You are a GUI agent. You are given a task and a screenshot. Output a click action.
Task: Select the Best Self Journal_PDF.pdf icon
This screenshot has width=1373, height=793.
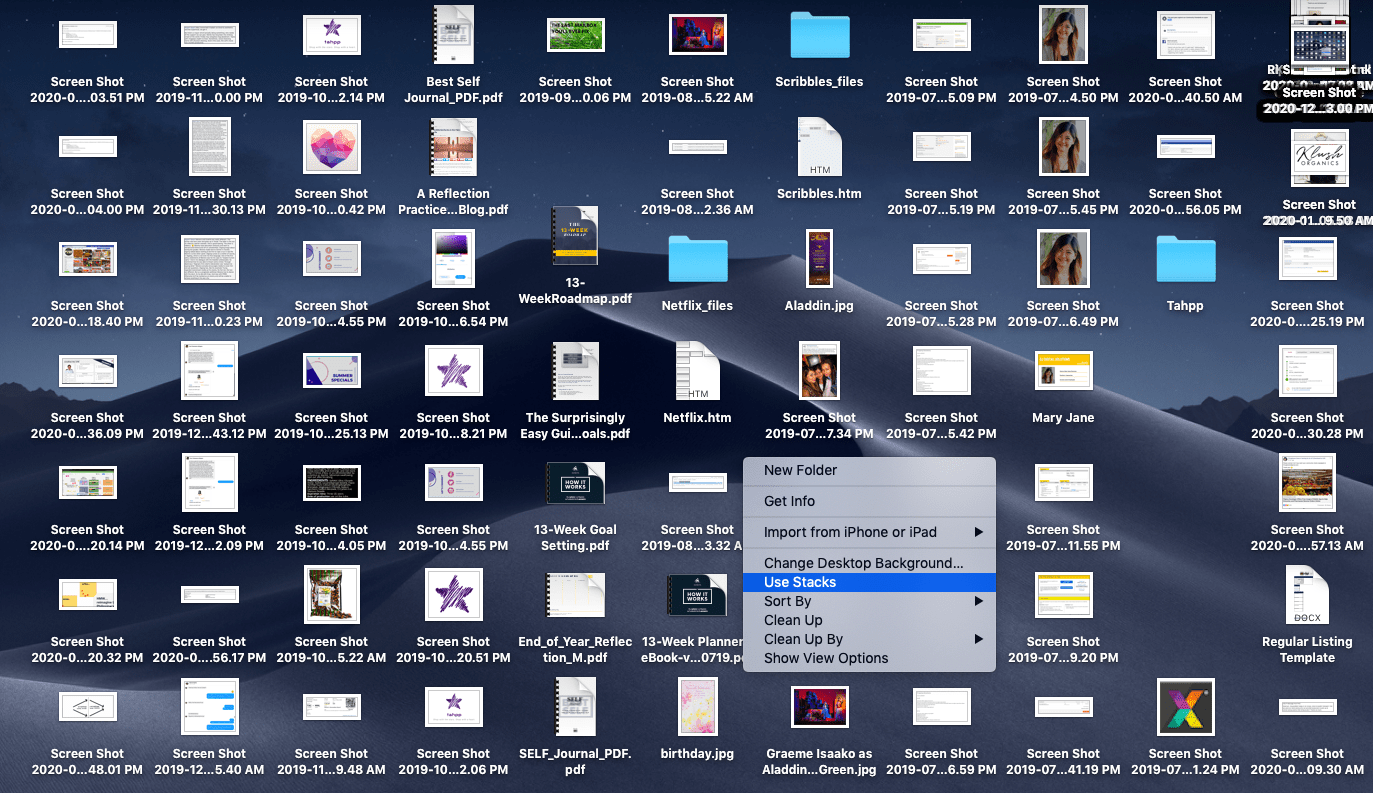[x=453, y=35]
